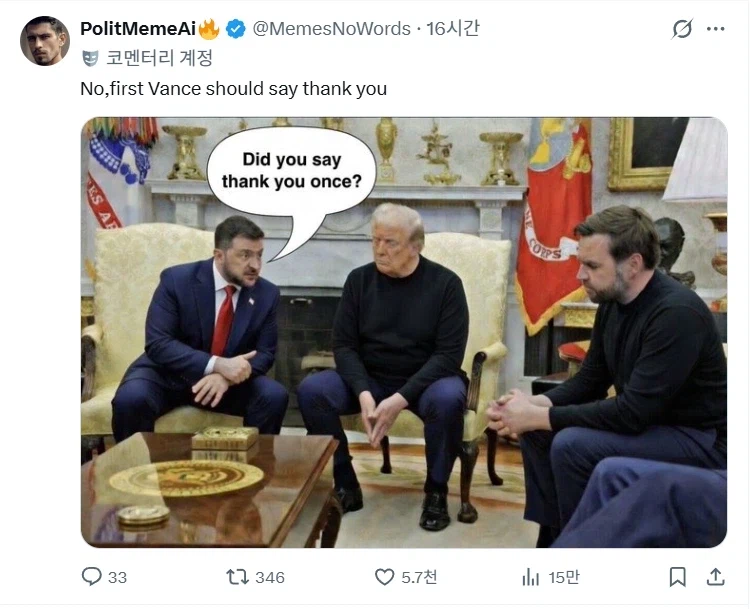Click the tweet text about Vance
This screenshot has width=750, height=609.
[x=233, y=89]
